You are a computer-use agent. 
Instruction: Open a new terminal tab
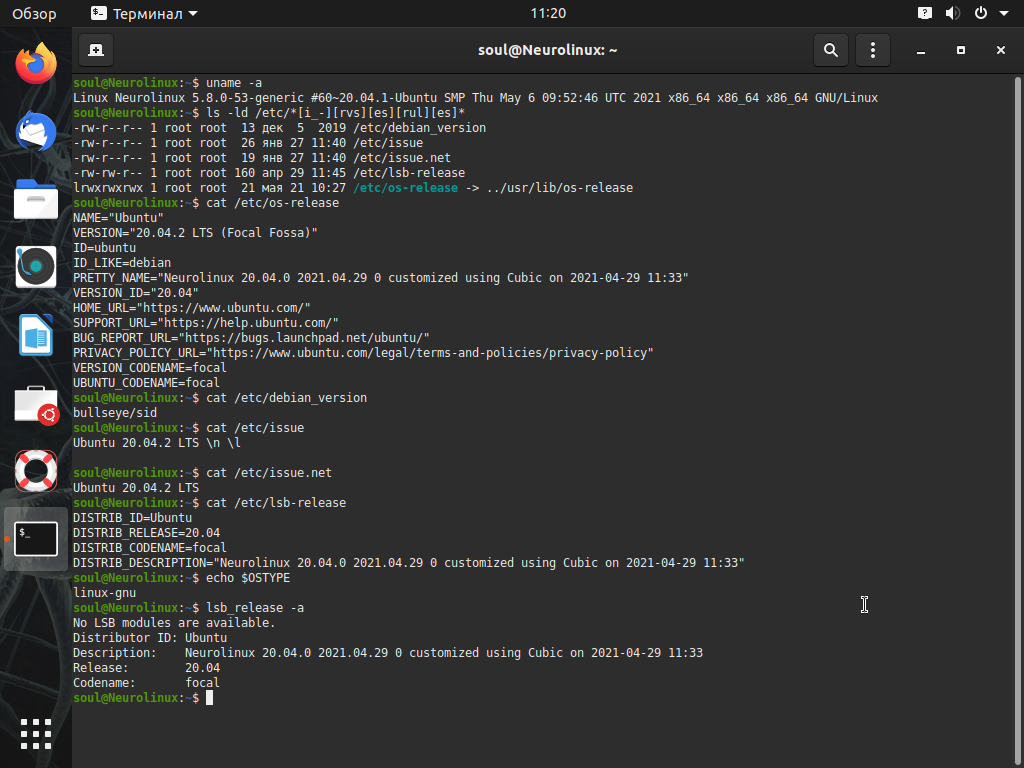pyautogui.click(x=96, y=50)
